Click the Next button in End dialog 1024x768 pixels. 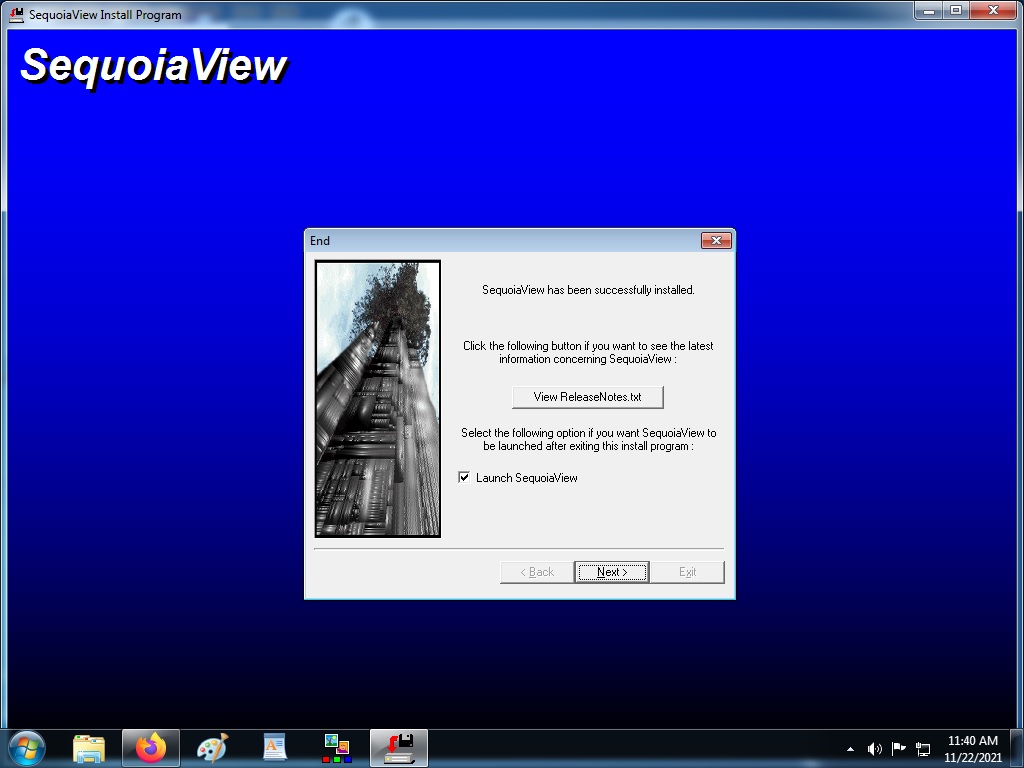pos(611,572)
